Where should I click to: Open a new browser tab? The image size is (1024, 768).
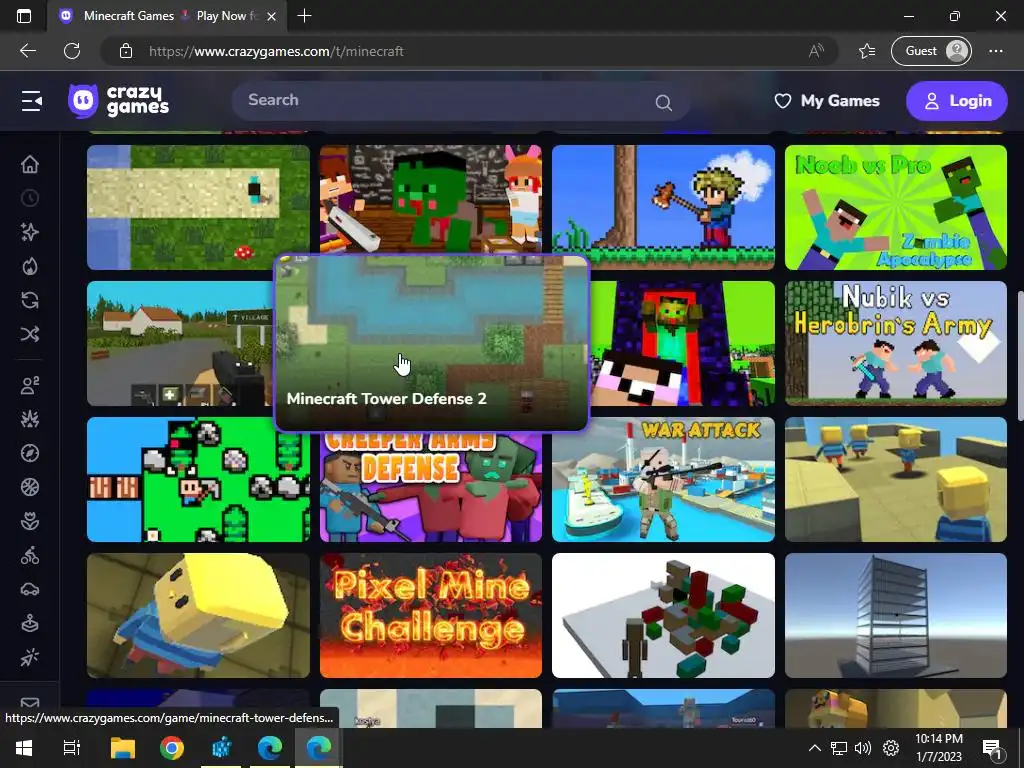[x=304, y=16]
